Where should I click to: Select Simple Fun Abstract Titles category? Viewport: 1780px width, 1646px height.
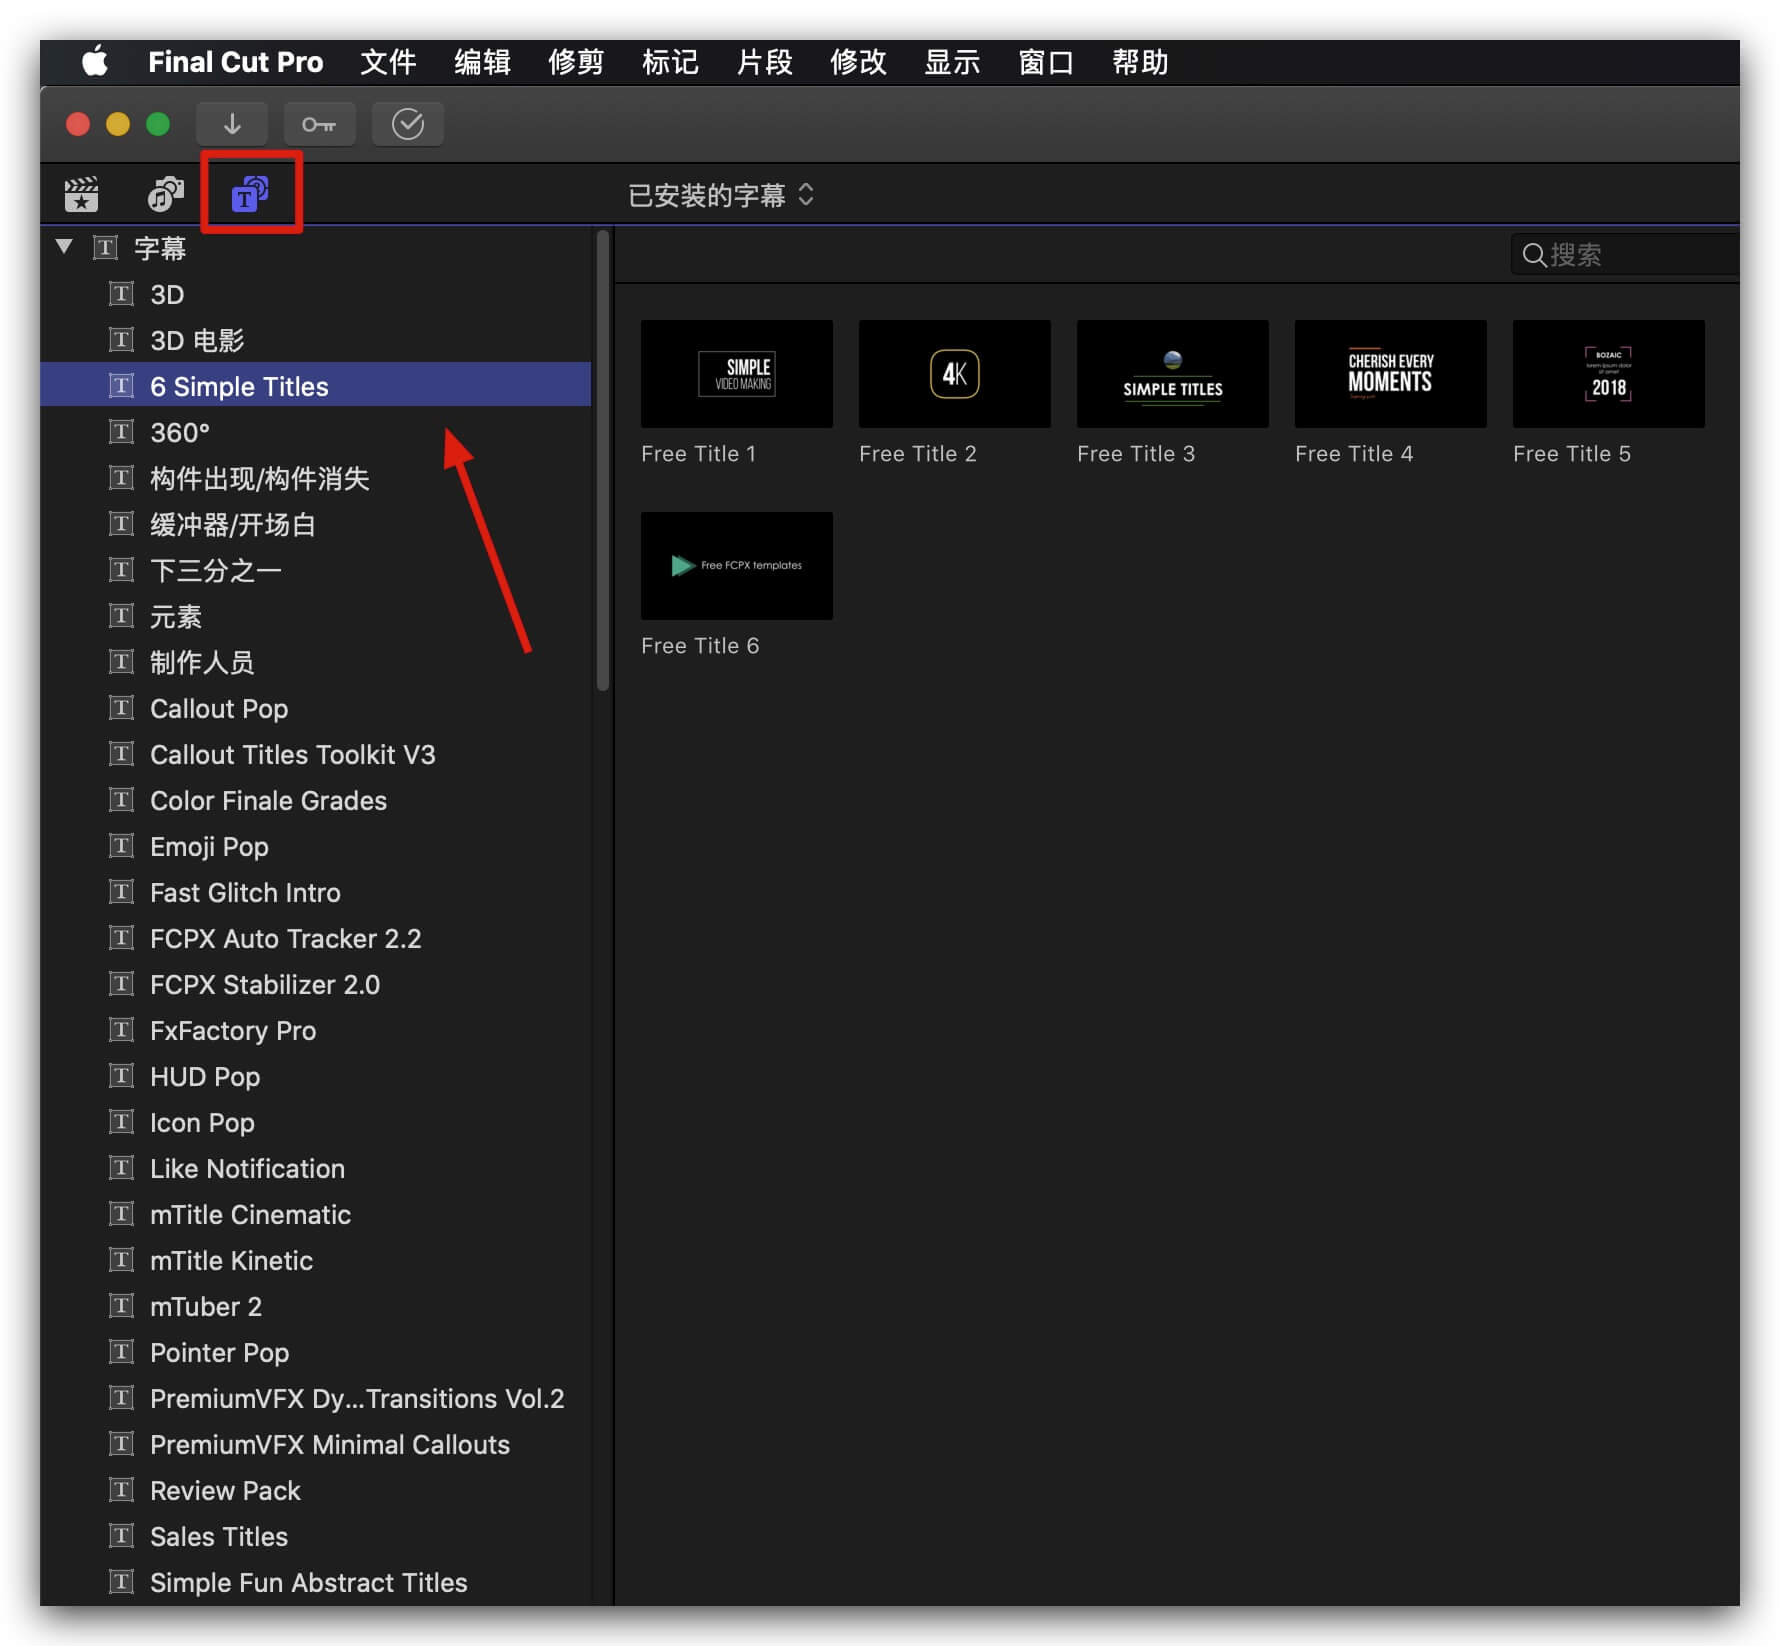click(x=317, y=1582)
